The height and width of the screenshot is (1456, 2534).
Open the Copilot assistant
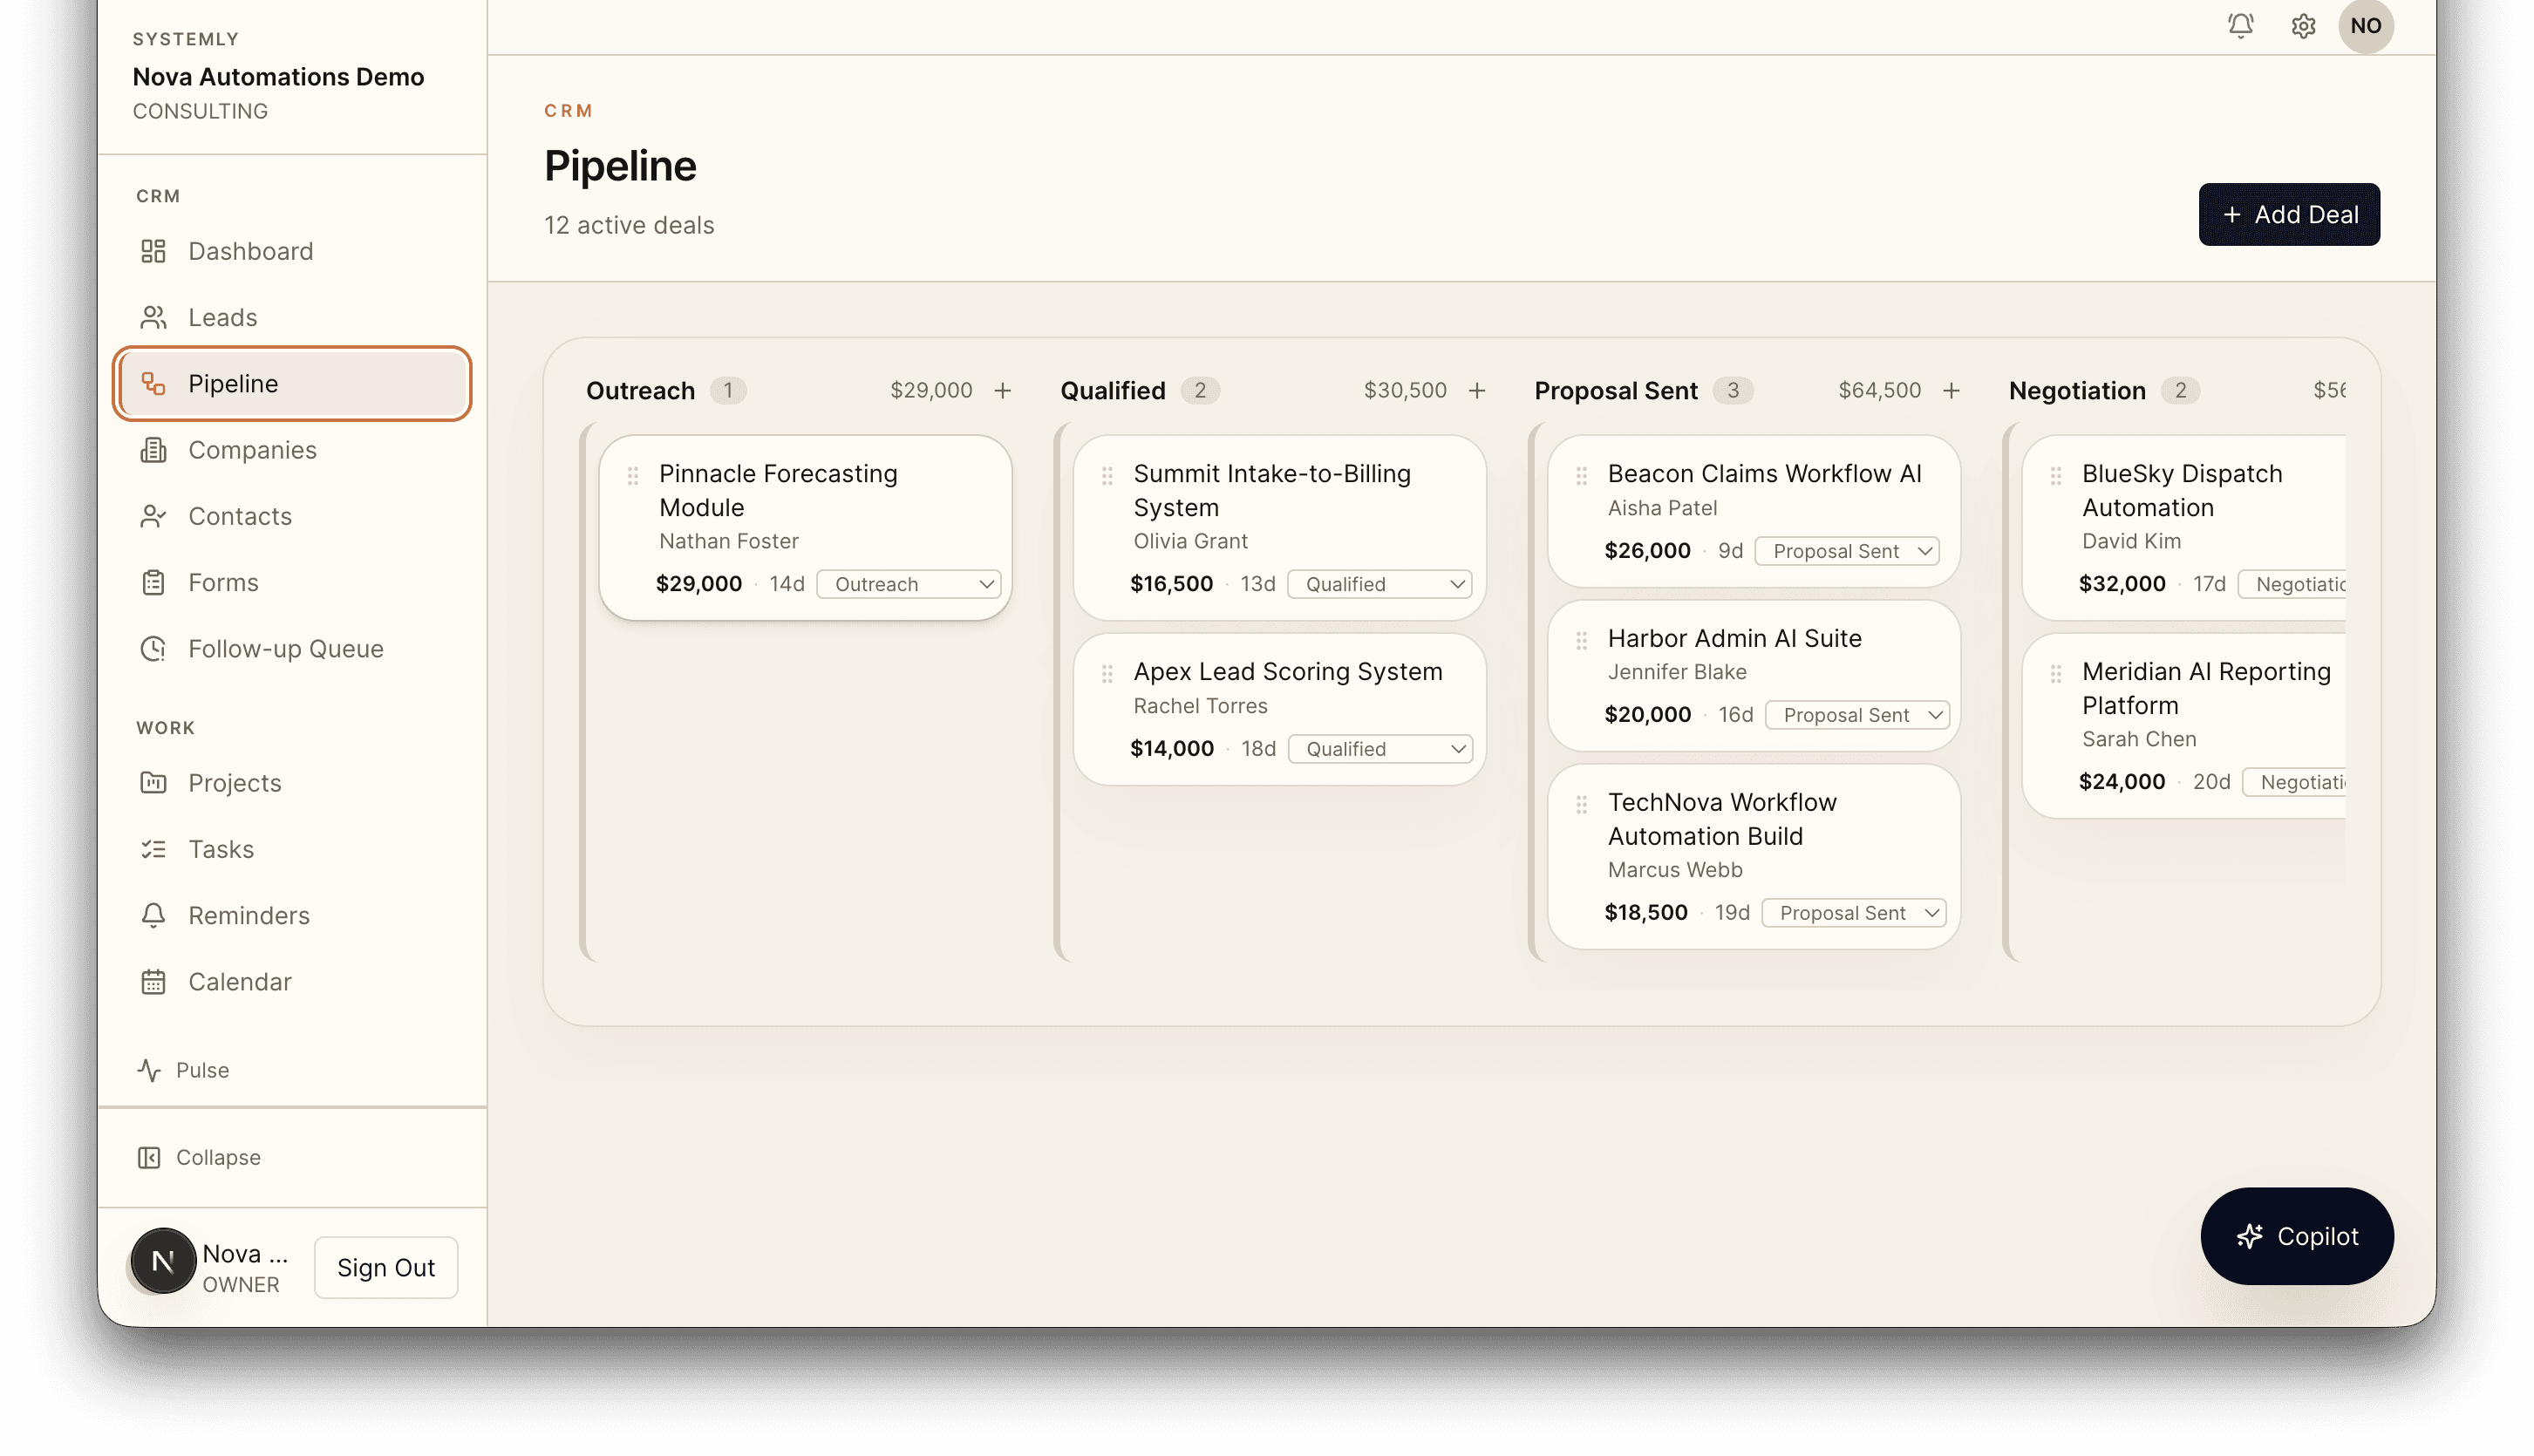click(x=2297, y=1236)
